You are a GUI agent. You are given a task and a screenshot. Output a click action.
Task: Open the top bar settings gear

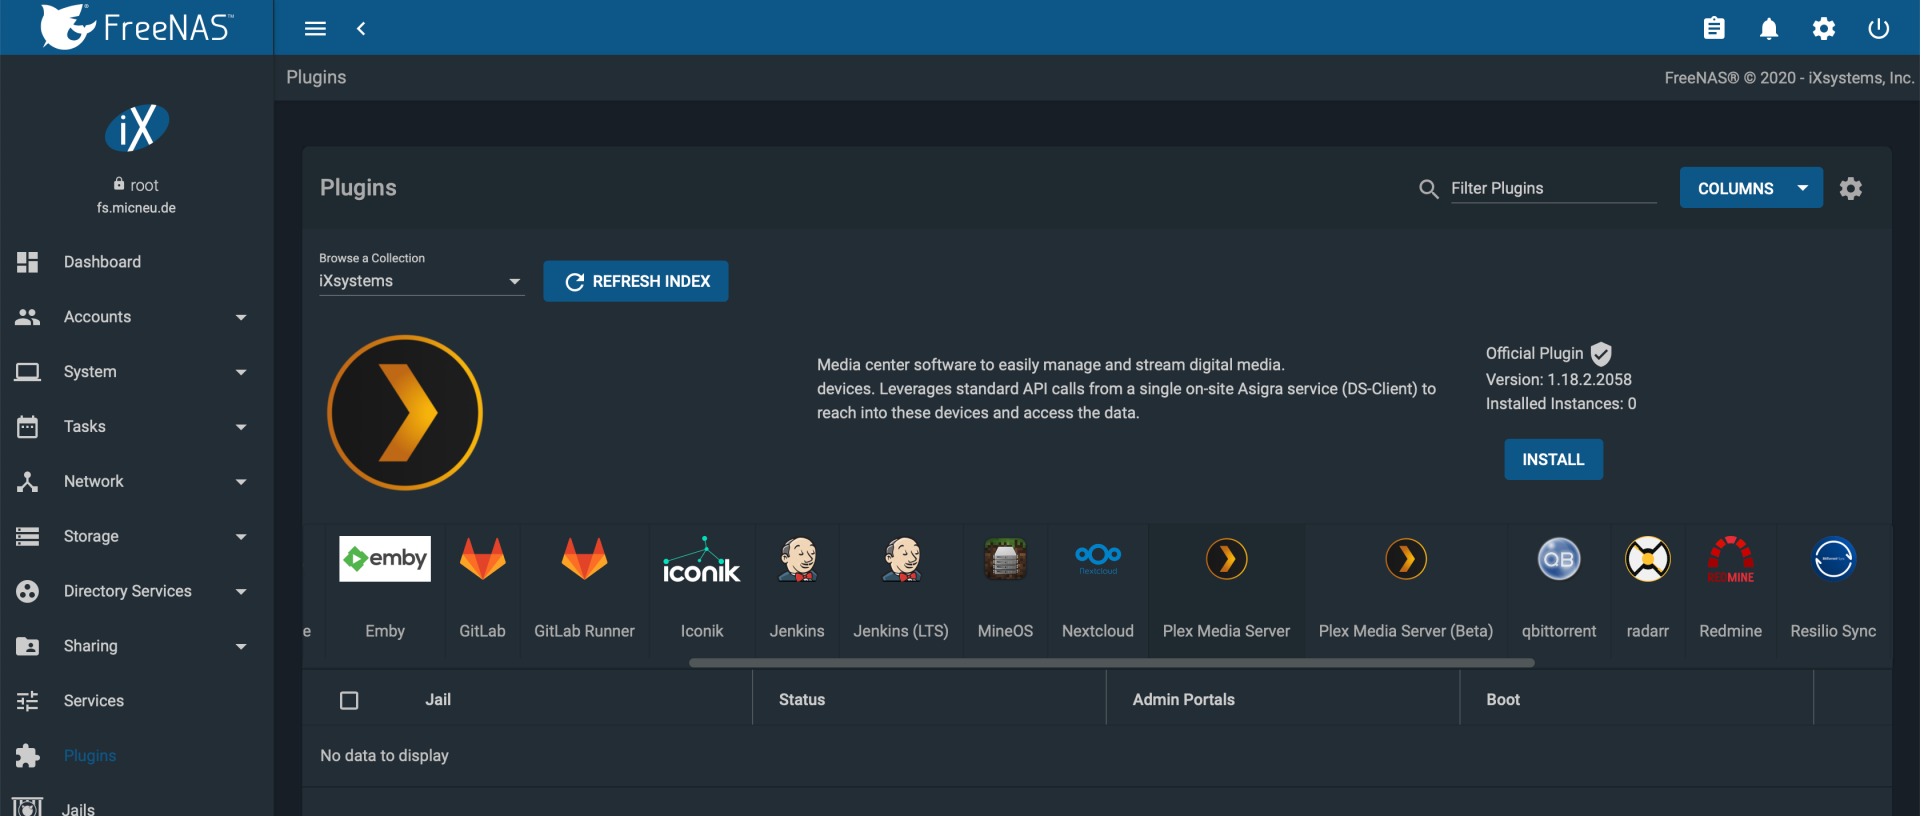pos(1824,28)
